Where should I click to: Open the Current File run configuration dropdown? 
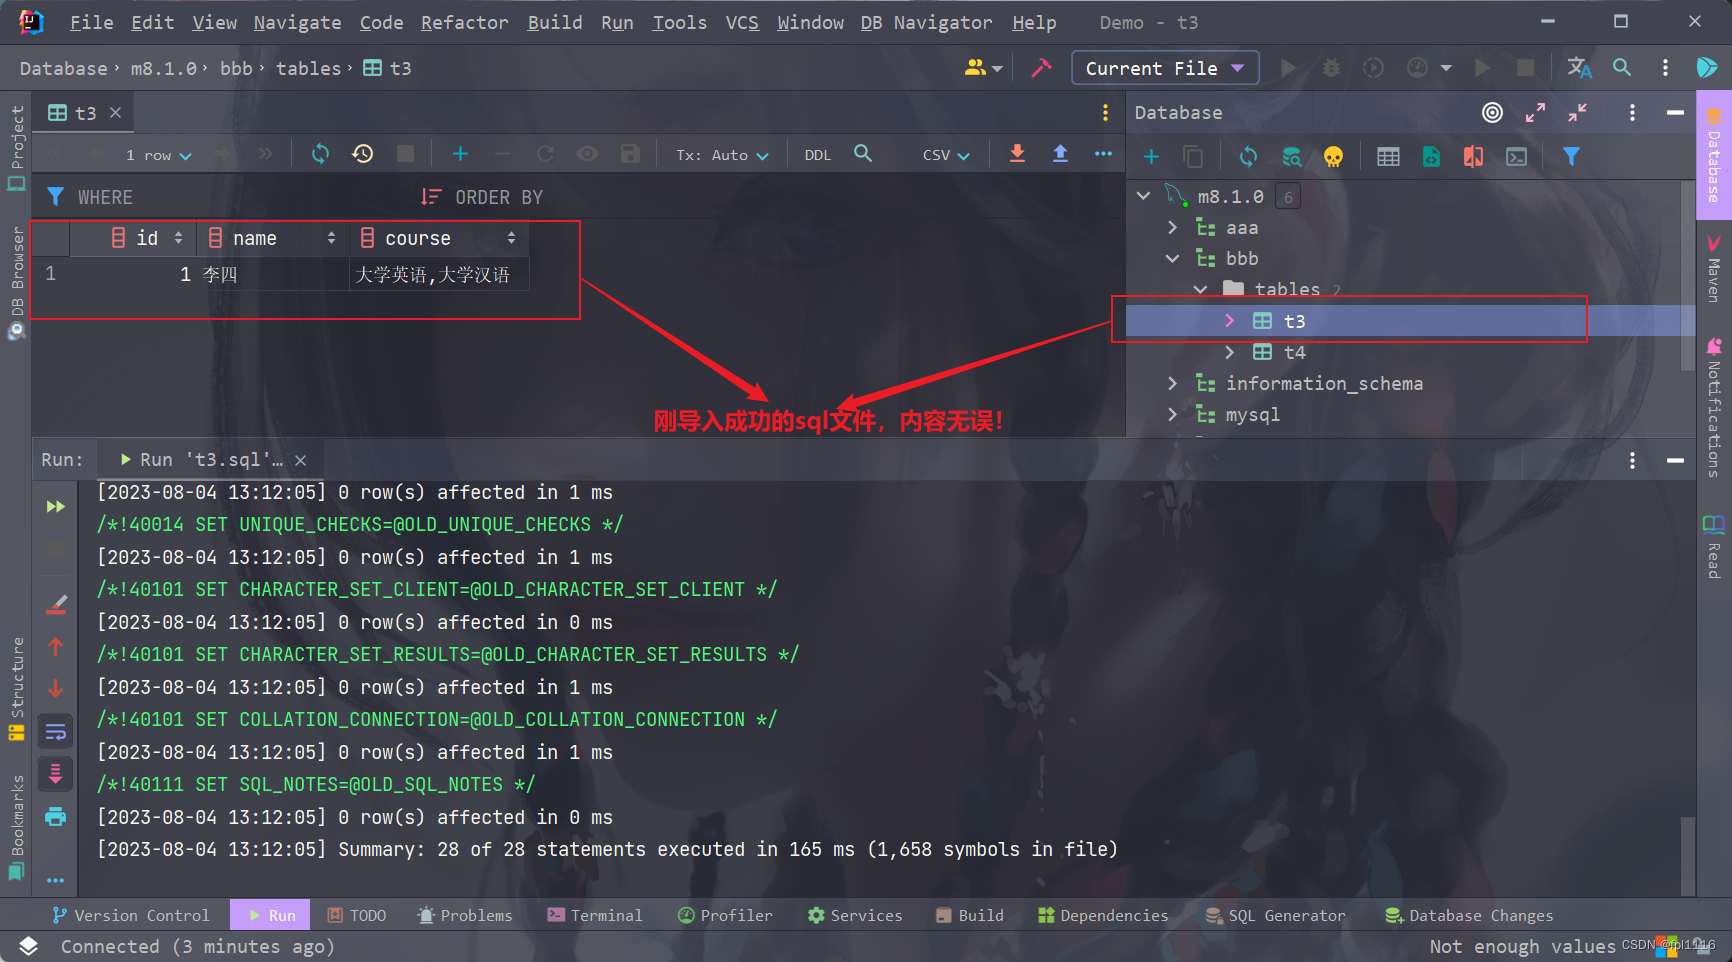(x=1165, y=67)
